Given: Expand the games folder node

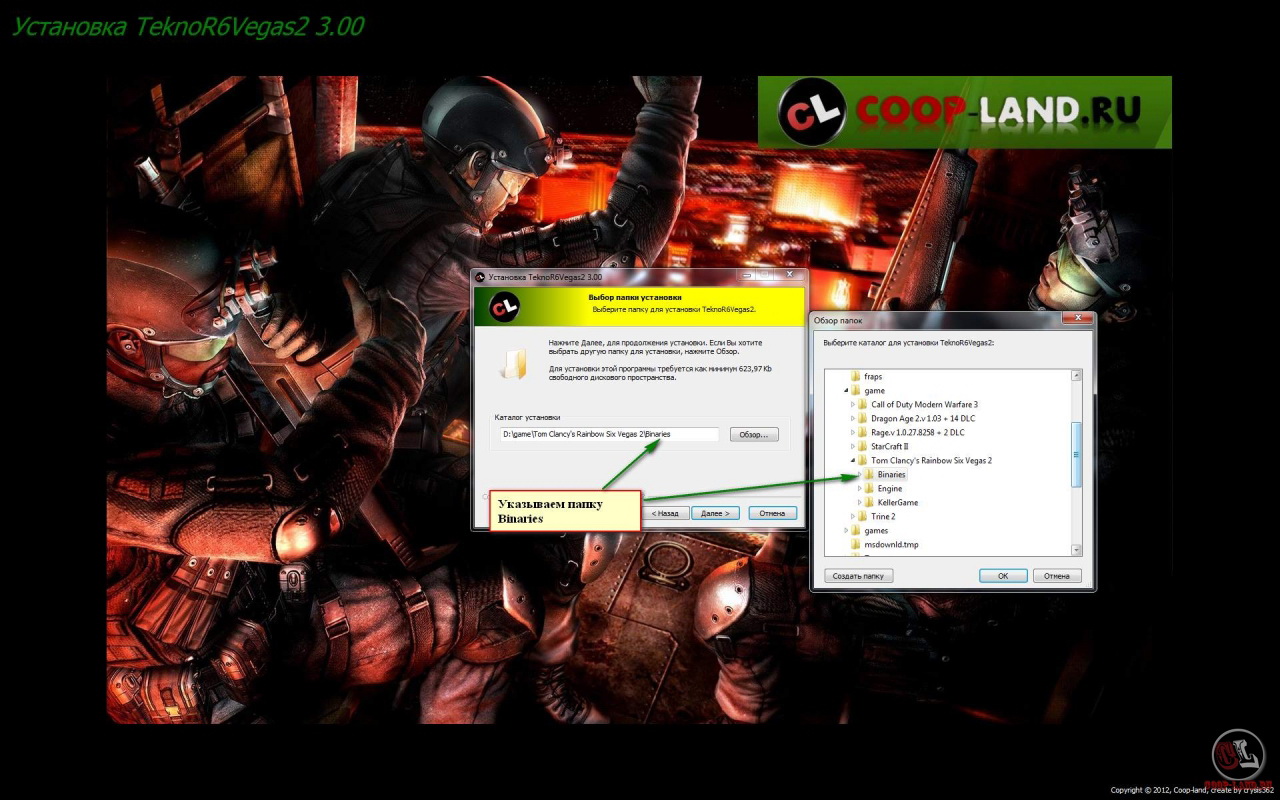Looking at the screenshot, I should click(x=846, y=530).
